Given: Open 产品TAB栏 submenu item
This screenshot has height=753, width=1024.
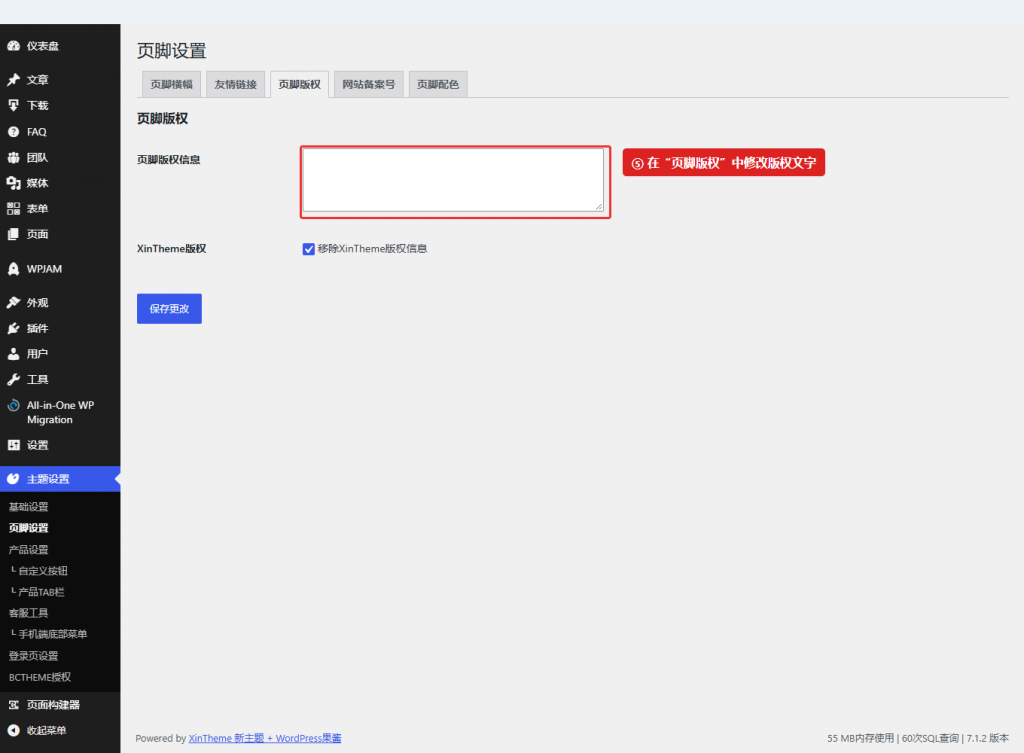Looking at the screenshot, I should point(41,592).
